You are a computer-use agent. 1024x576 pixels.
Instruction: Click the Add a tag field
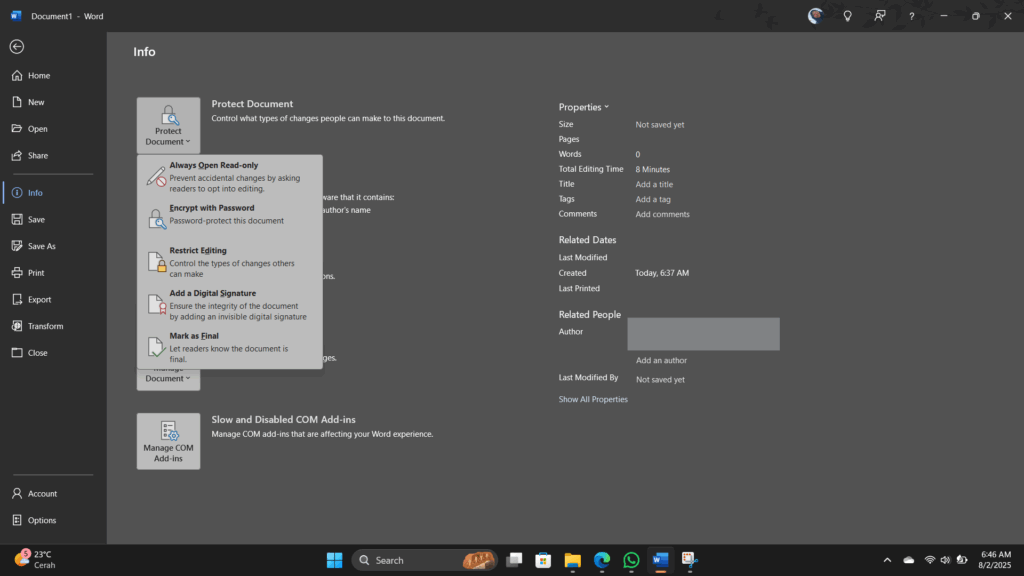(653, 200)
